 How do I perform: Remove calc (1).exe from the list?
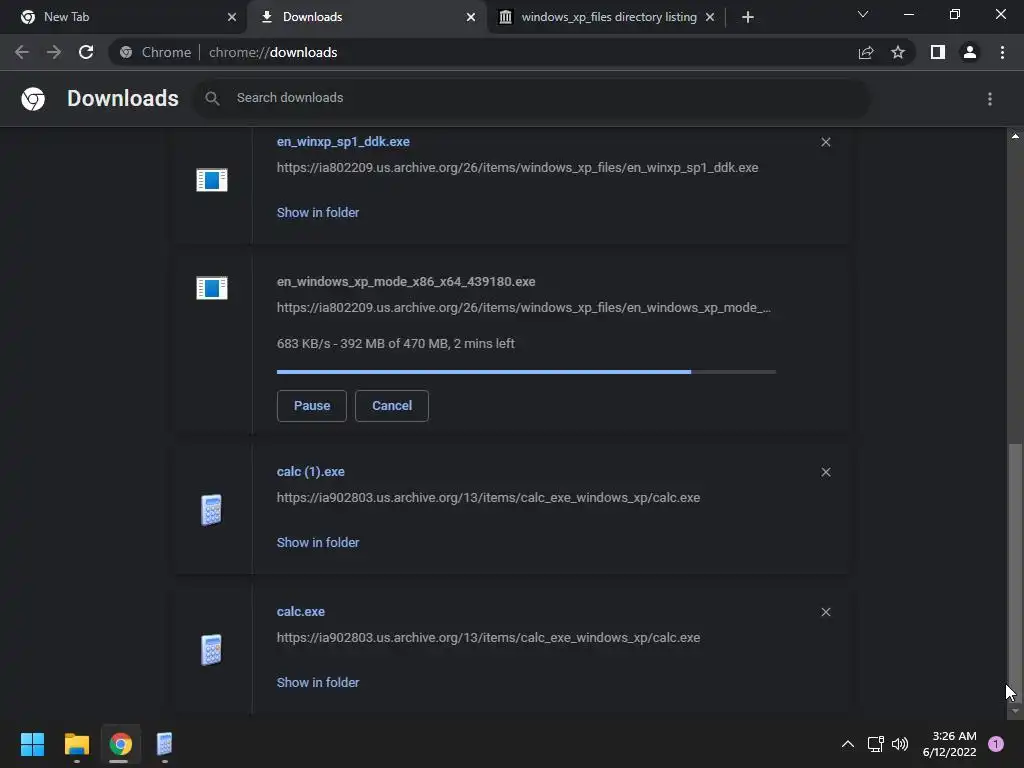pos(825,472)
